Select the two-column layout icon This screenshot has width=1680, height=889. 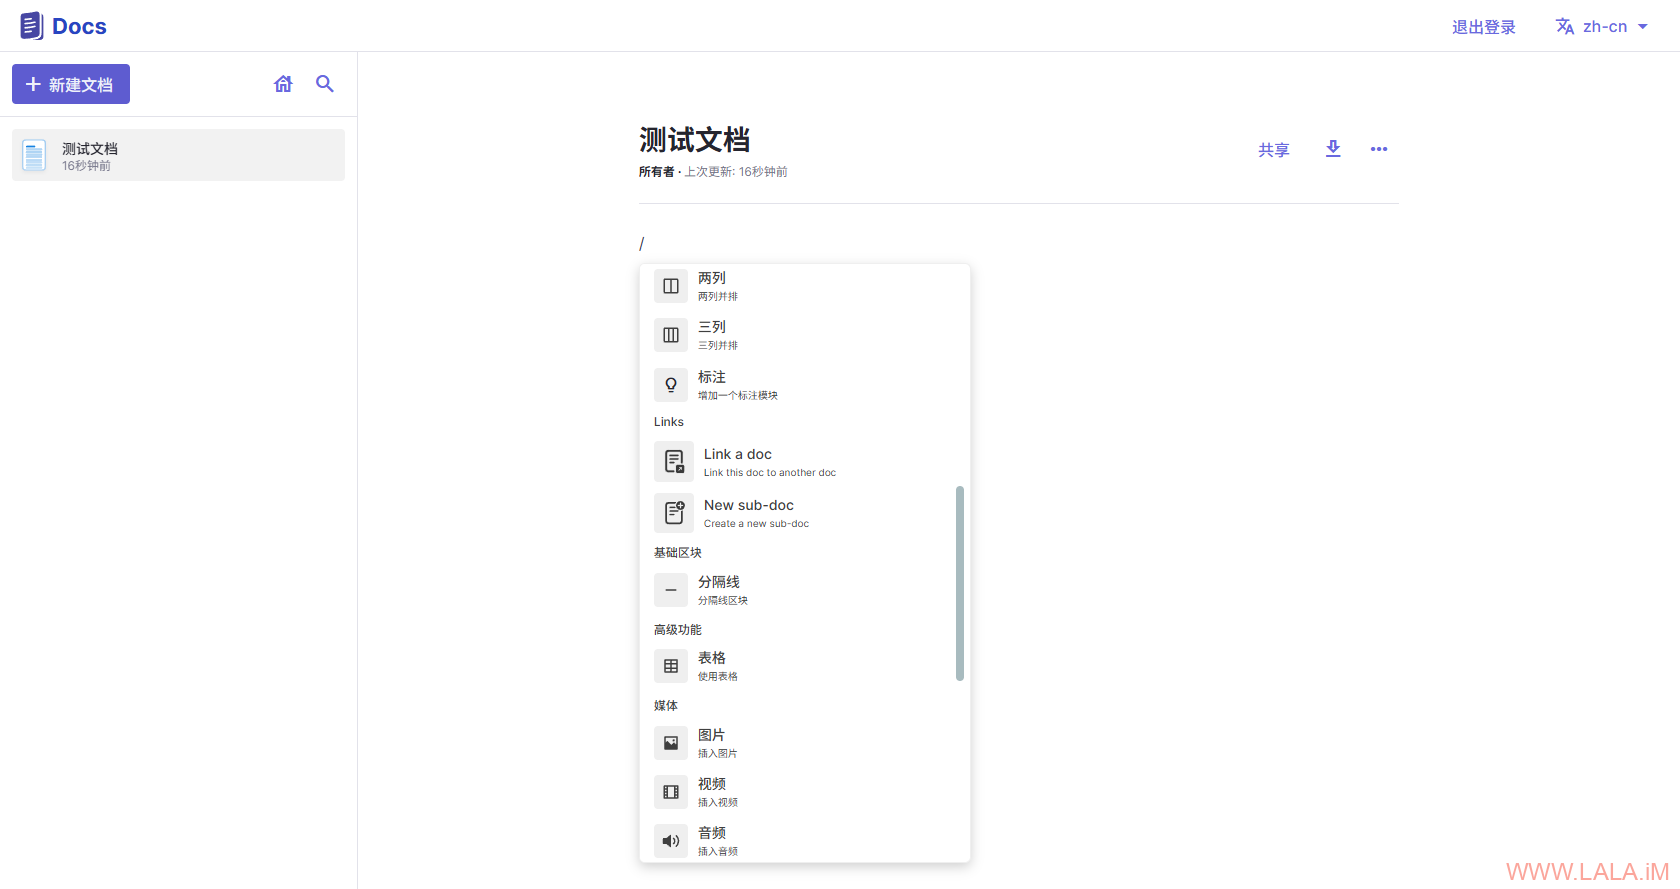click(671, 286)
